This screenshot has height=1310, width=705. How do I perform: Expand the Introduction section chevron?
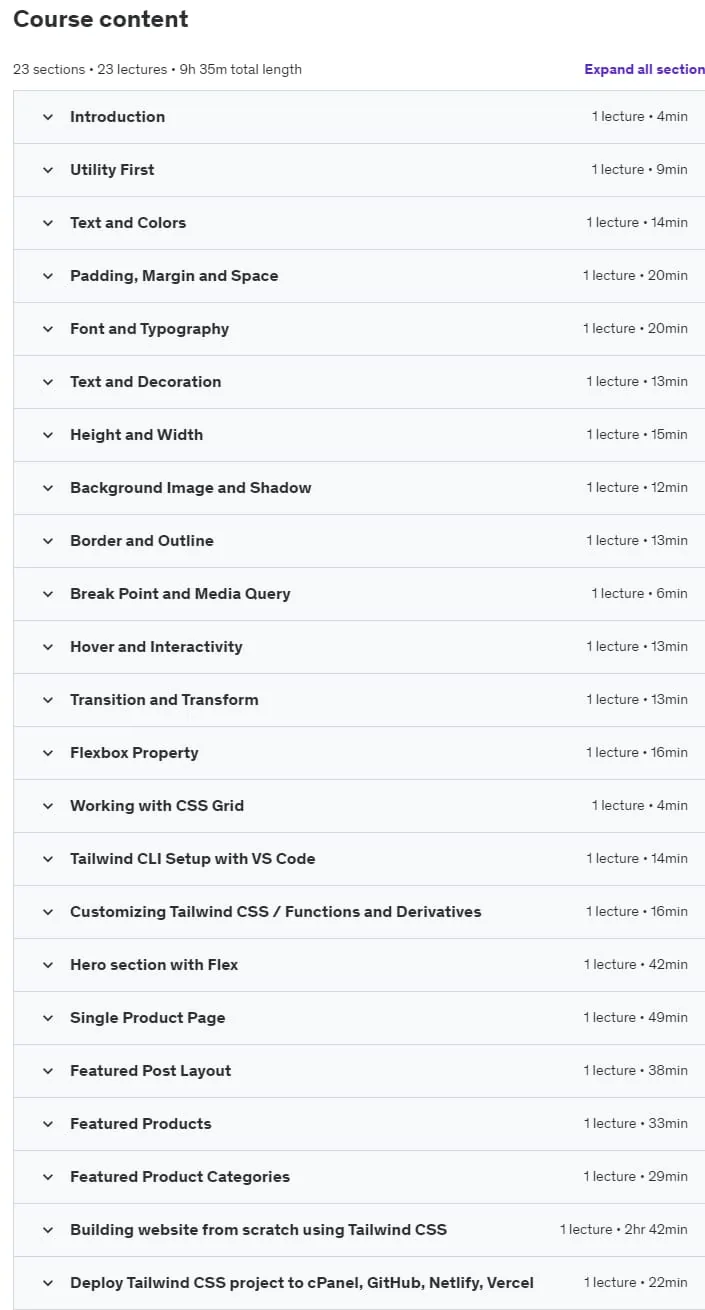(x=47, y=117)
